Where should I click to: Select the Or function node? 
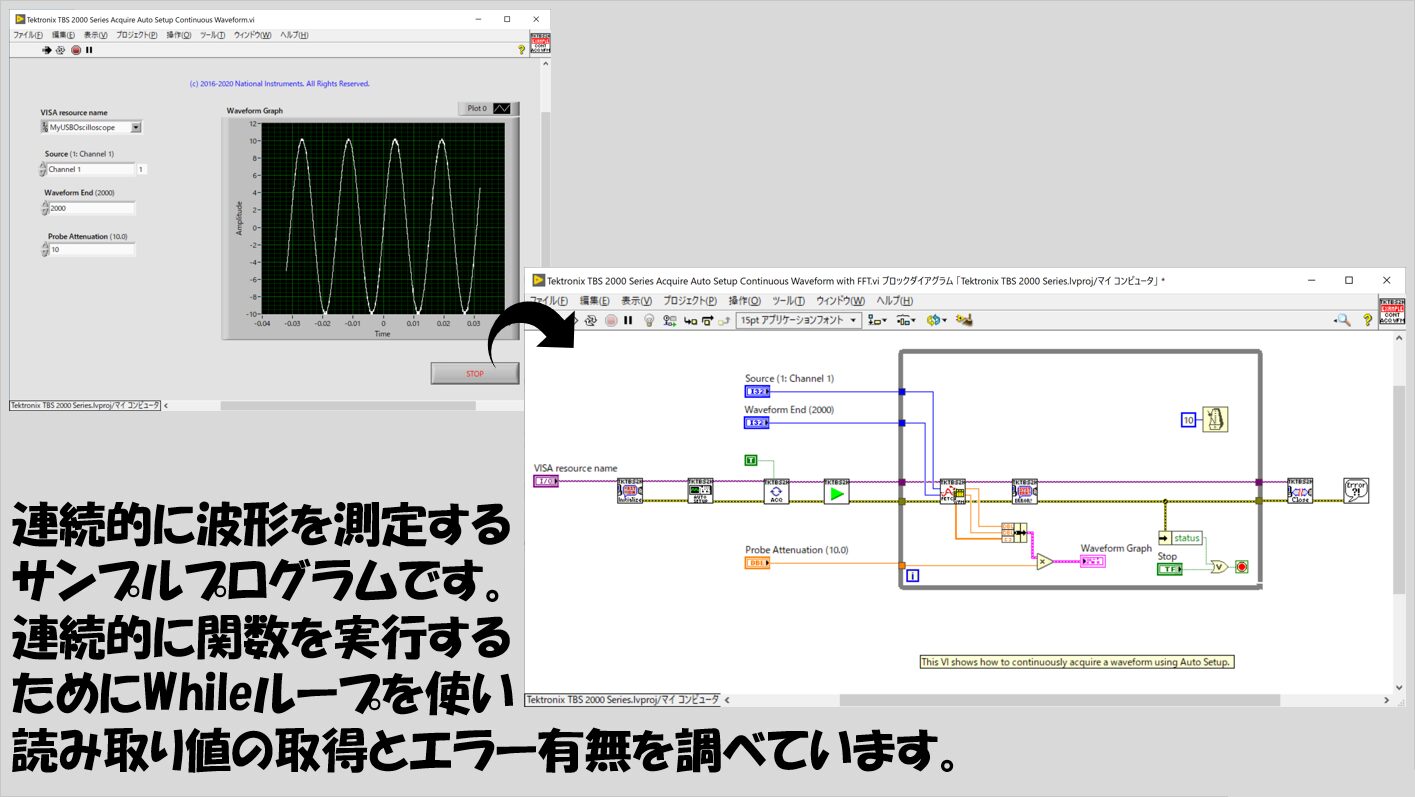[x=1218, y=567]
